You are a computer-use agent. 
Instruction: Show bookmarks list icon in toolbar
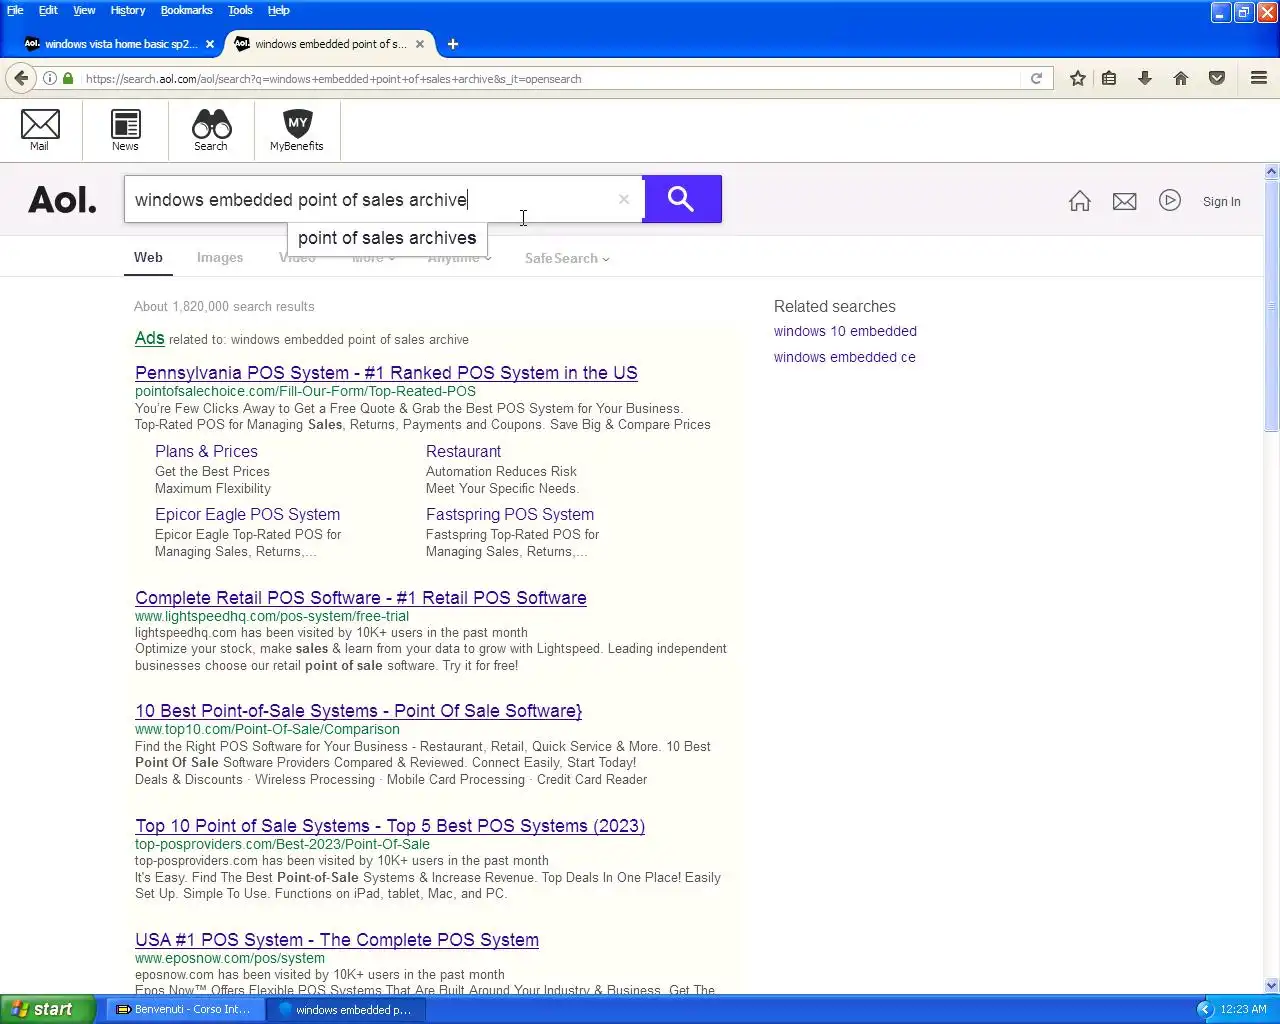[x=1110, y=78]
